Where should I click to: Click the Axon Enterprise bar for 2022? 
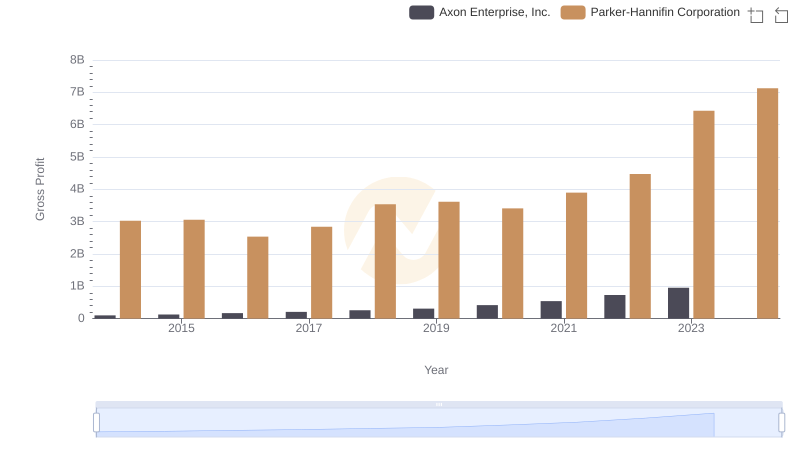615,307
